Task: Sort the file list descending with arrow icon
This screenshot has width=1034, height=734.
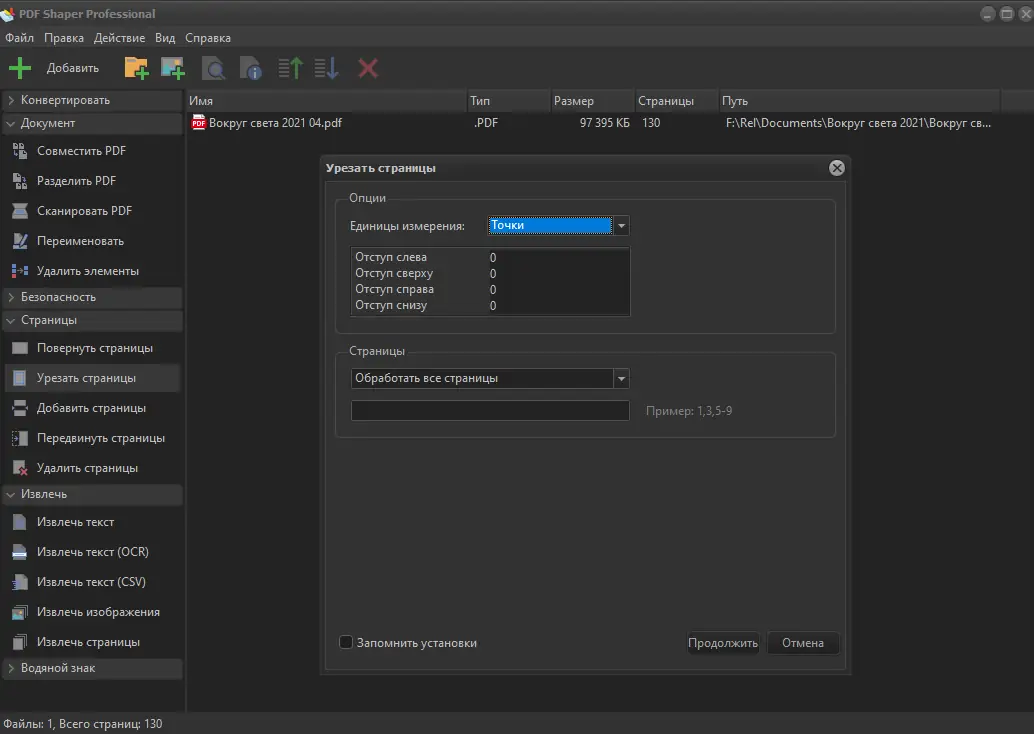Action: point(325,67)
